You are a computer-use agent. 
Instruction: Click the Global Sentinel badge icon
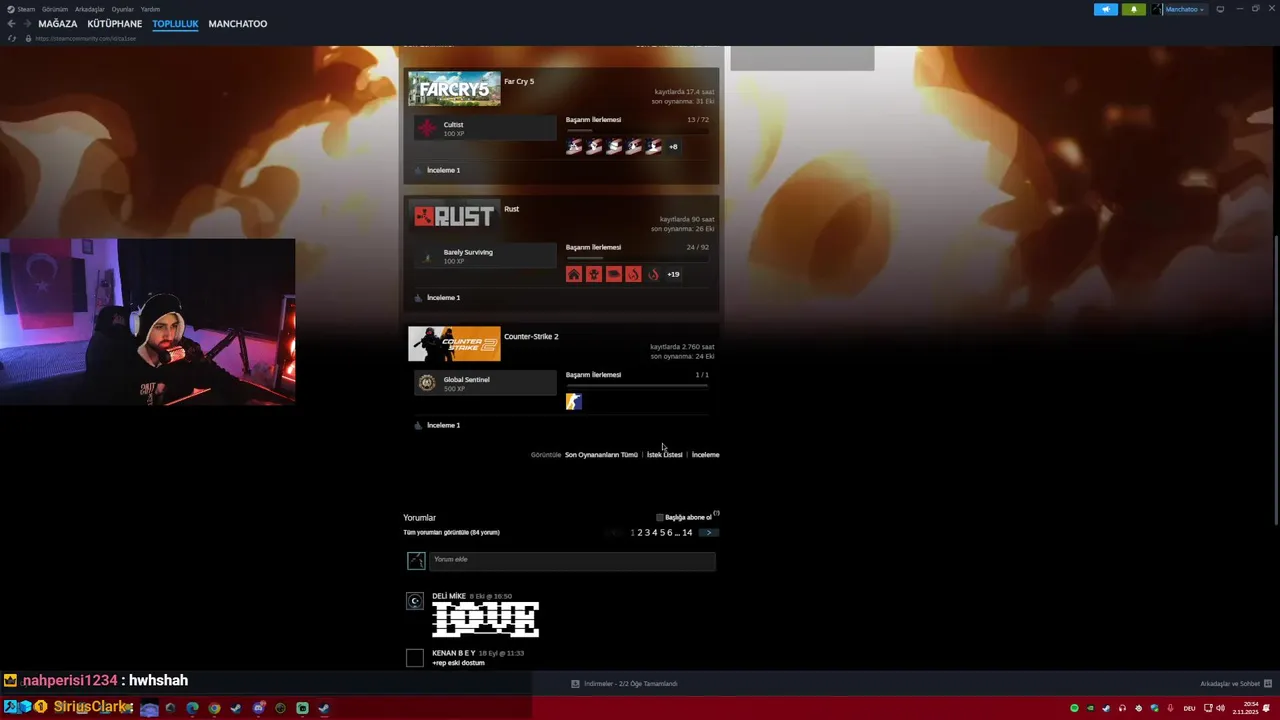click(427, 383)
